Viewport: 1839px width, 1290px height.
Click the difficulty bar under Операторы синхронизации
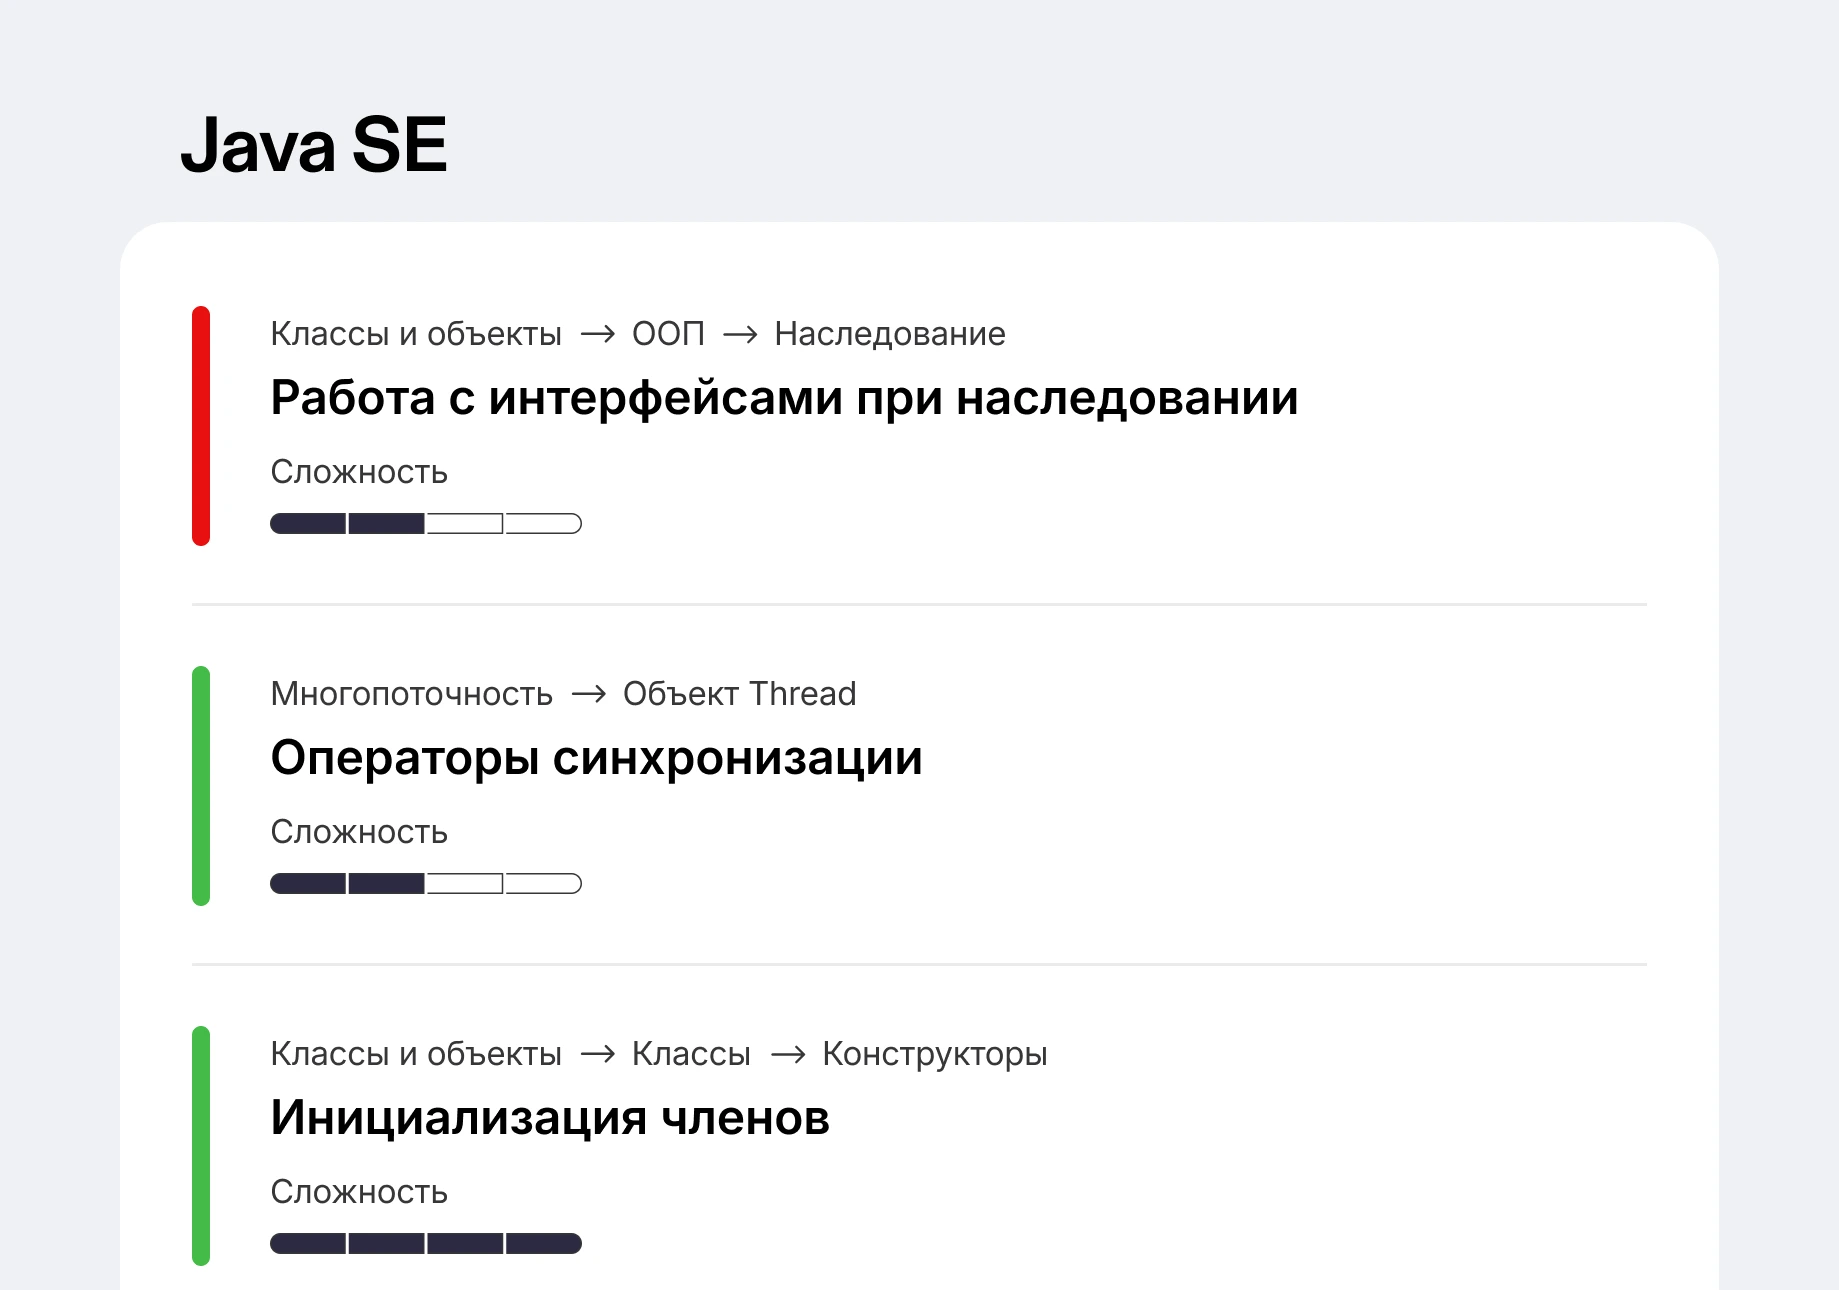coord(426,883)
